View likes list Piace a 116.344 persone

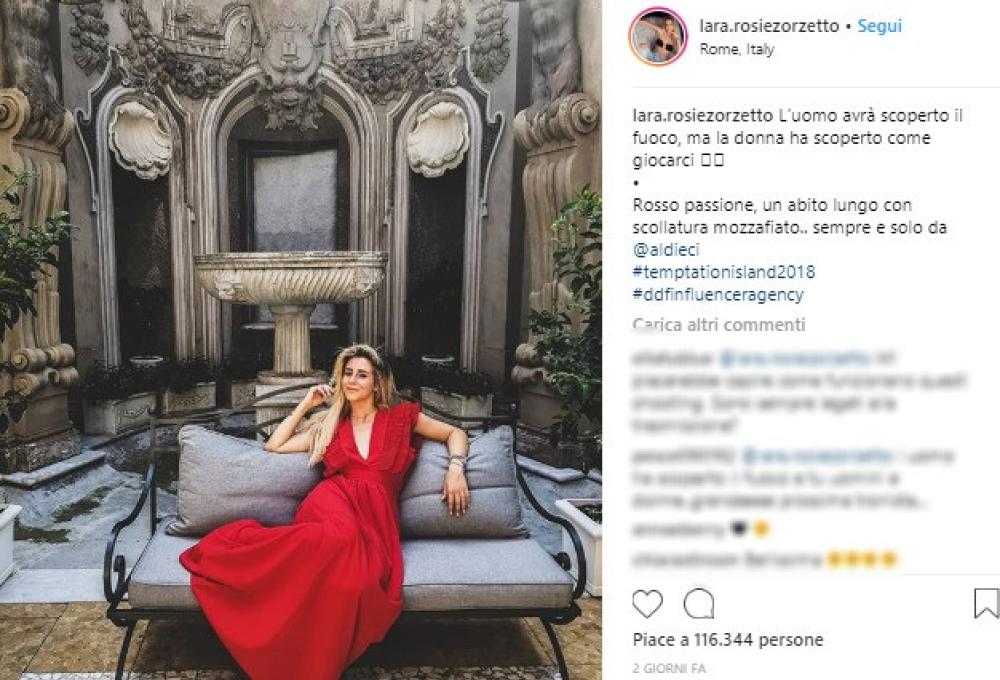tap(728, 639)
